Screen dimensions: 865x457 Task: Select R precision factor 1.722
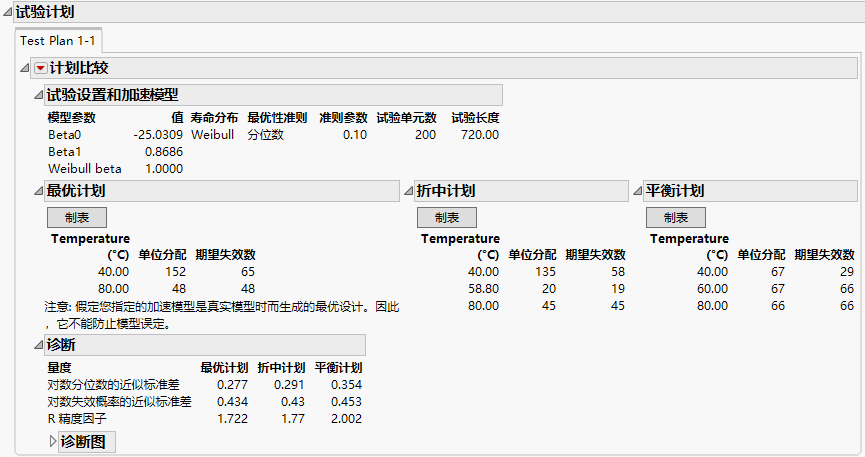point(232,419)
